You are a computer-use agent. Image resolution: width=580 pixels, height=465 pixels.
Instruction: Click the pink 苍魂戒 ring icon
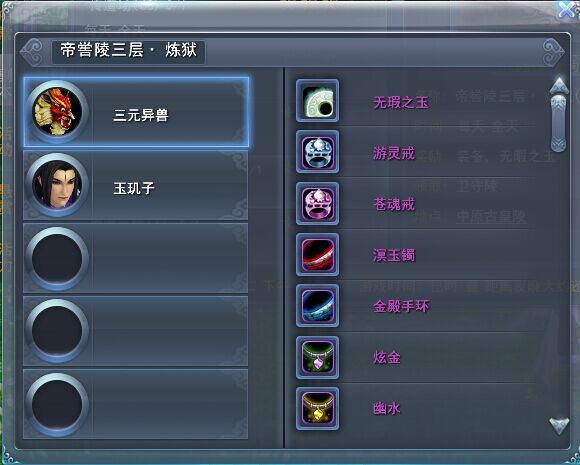click(x=317, y=203)
